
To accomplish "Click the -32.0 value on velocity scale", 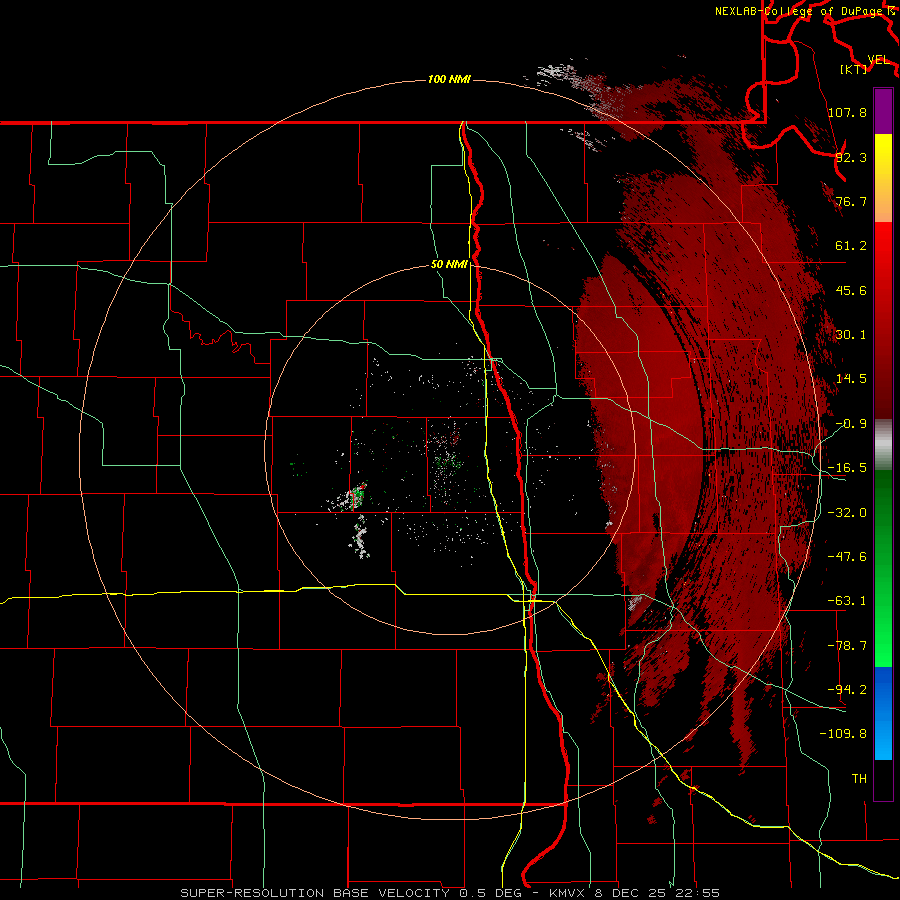I will (847, 513).
